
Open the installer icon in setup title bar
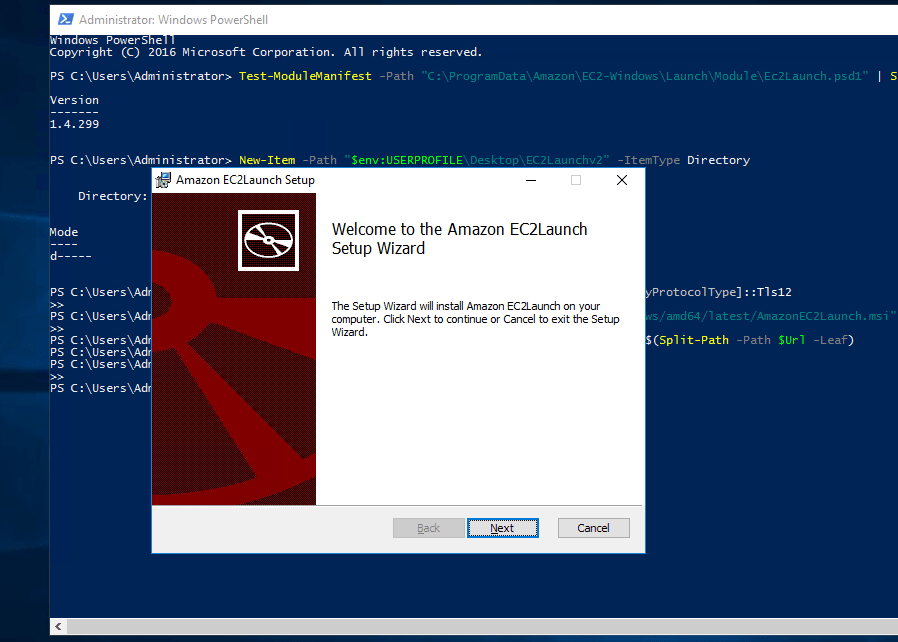point(163,180)
